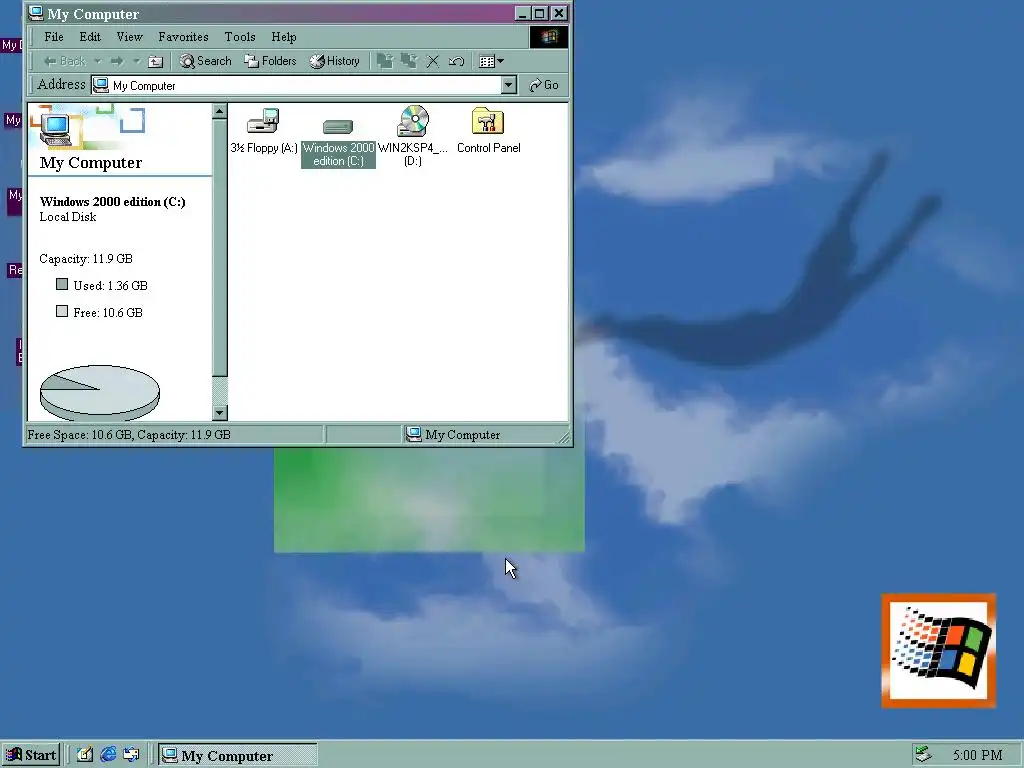
Task: Click the Copy To toolbar icon
Action: pyautogui.click(x=409, y=61)
